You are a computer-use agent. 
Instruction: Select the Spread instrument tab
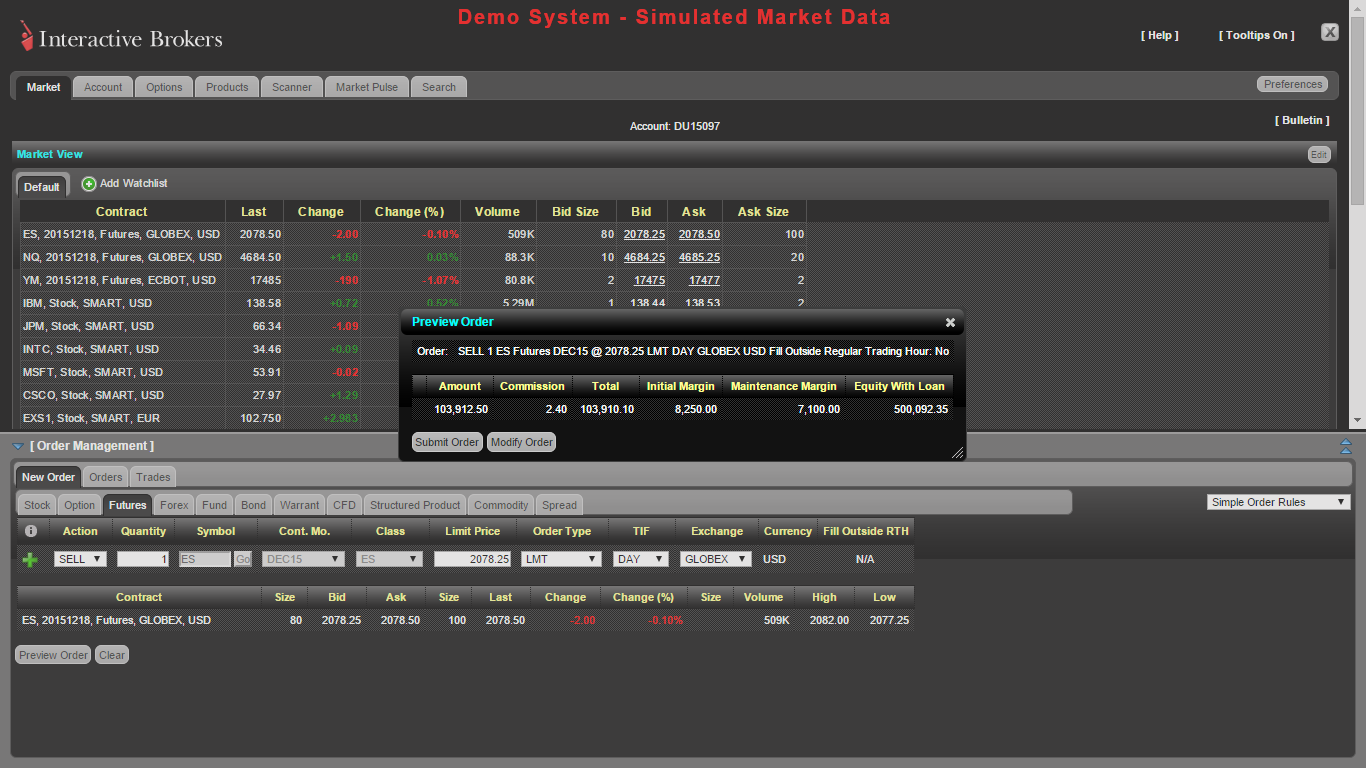pyautogui.click(x=559, y=505)
